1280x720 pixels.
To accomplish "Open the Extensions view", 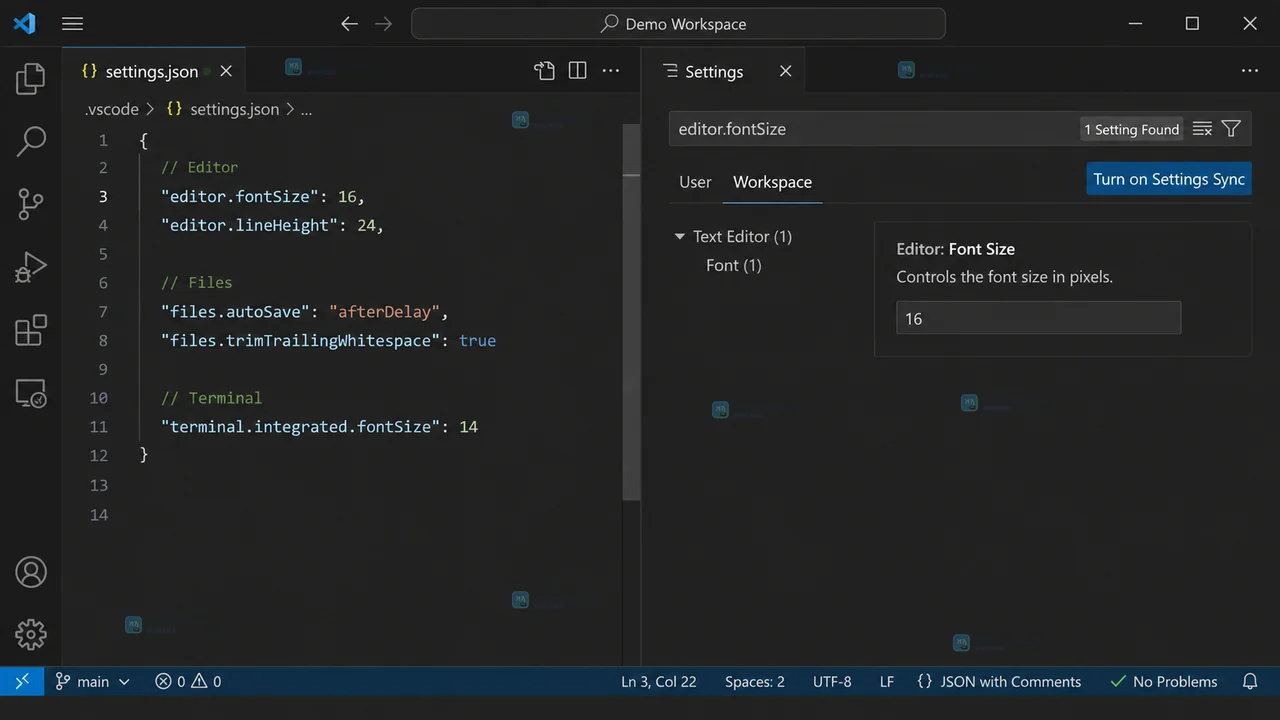I will (31, 330).
